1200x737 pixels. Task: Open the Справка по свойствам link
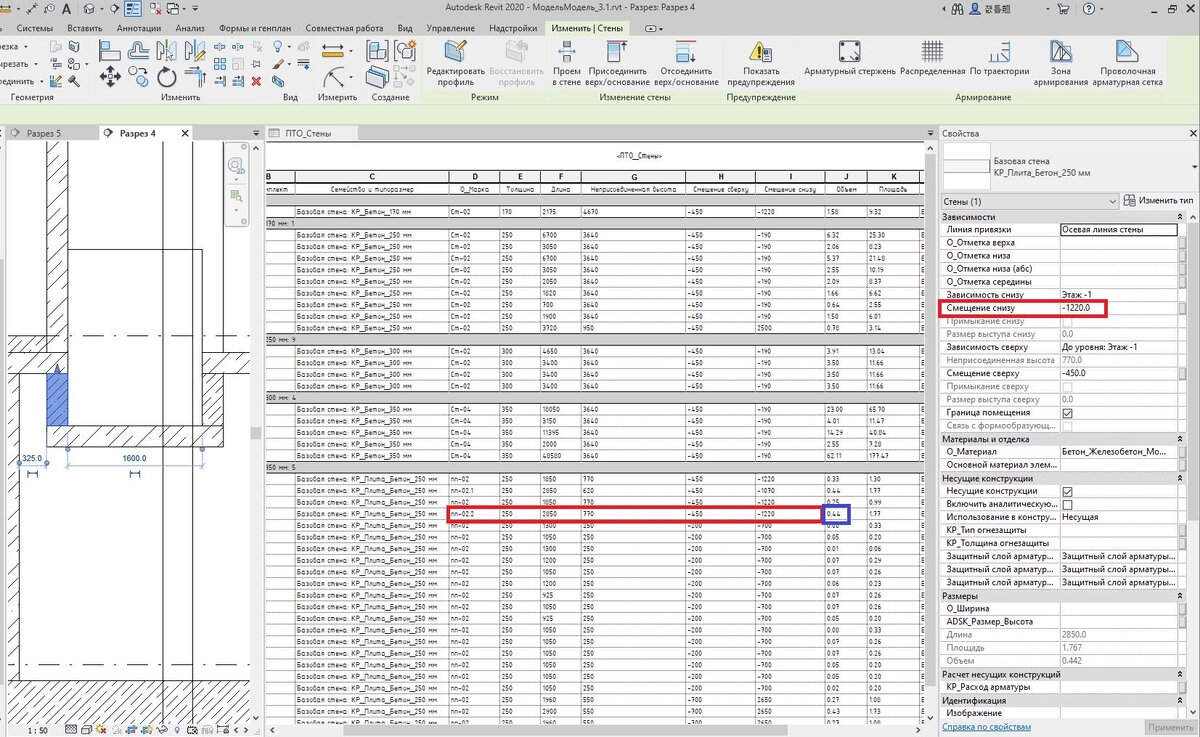coord(986,727)
